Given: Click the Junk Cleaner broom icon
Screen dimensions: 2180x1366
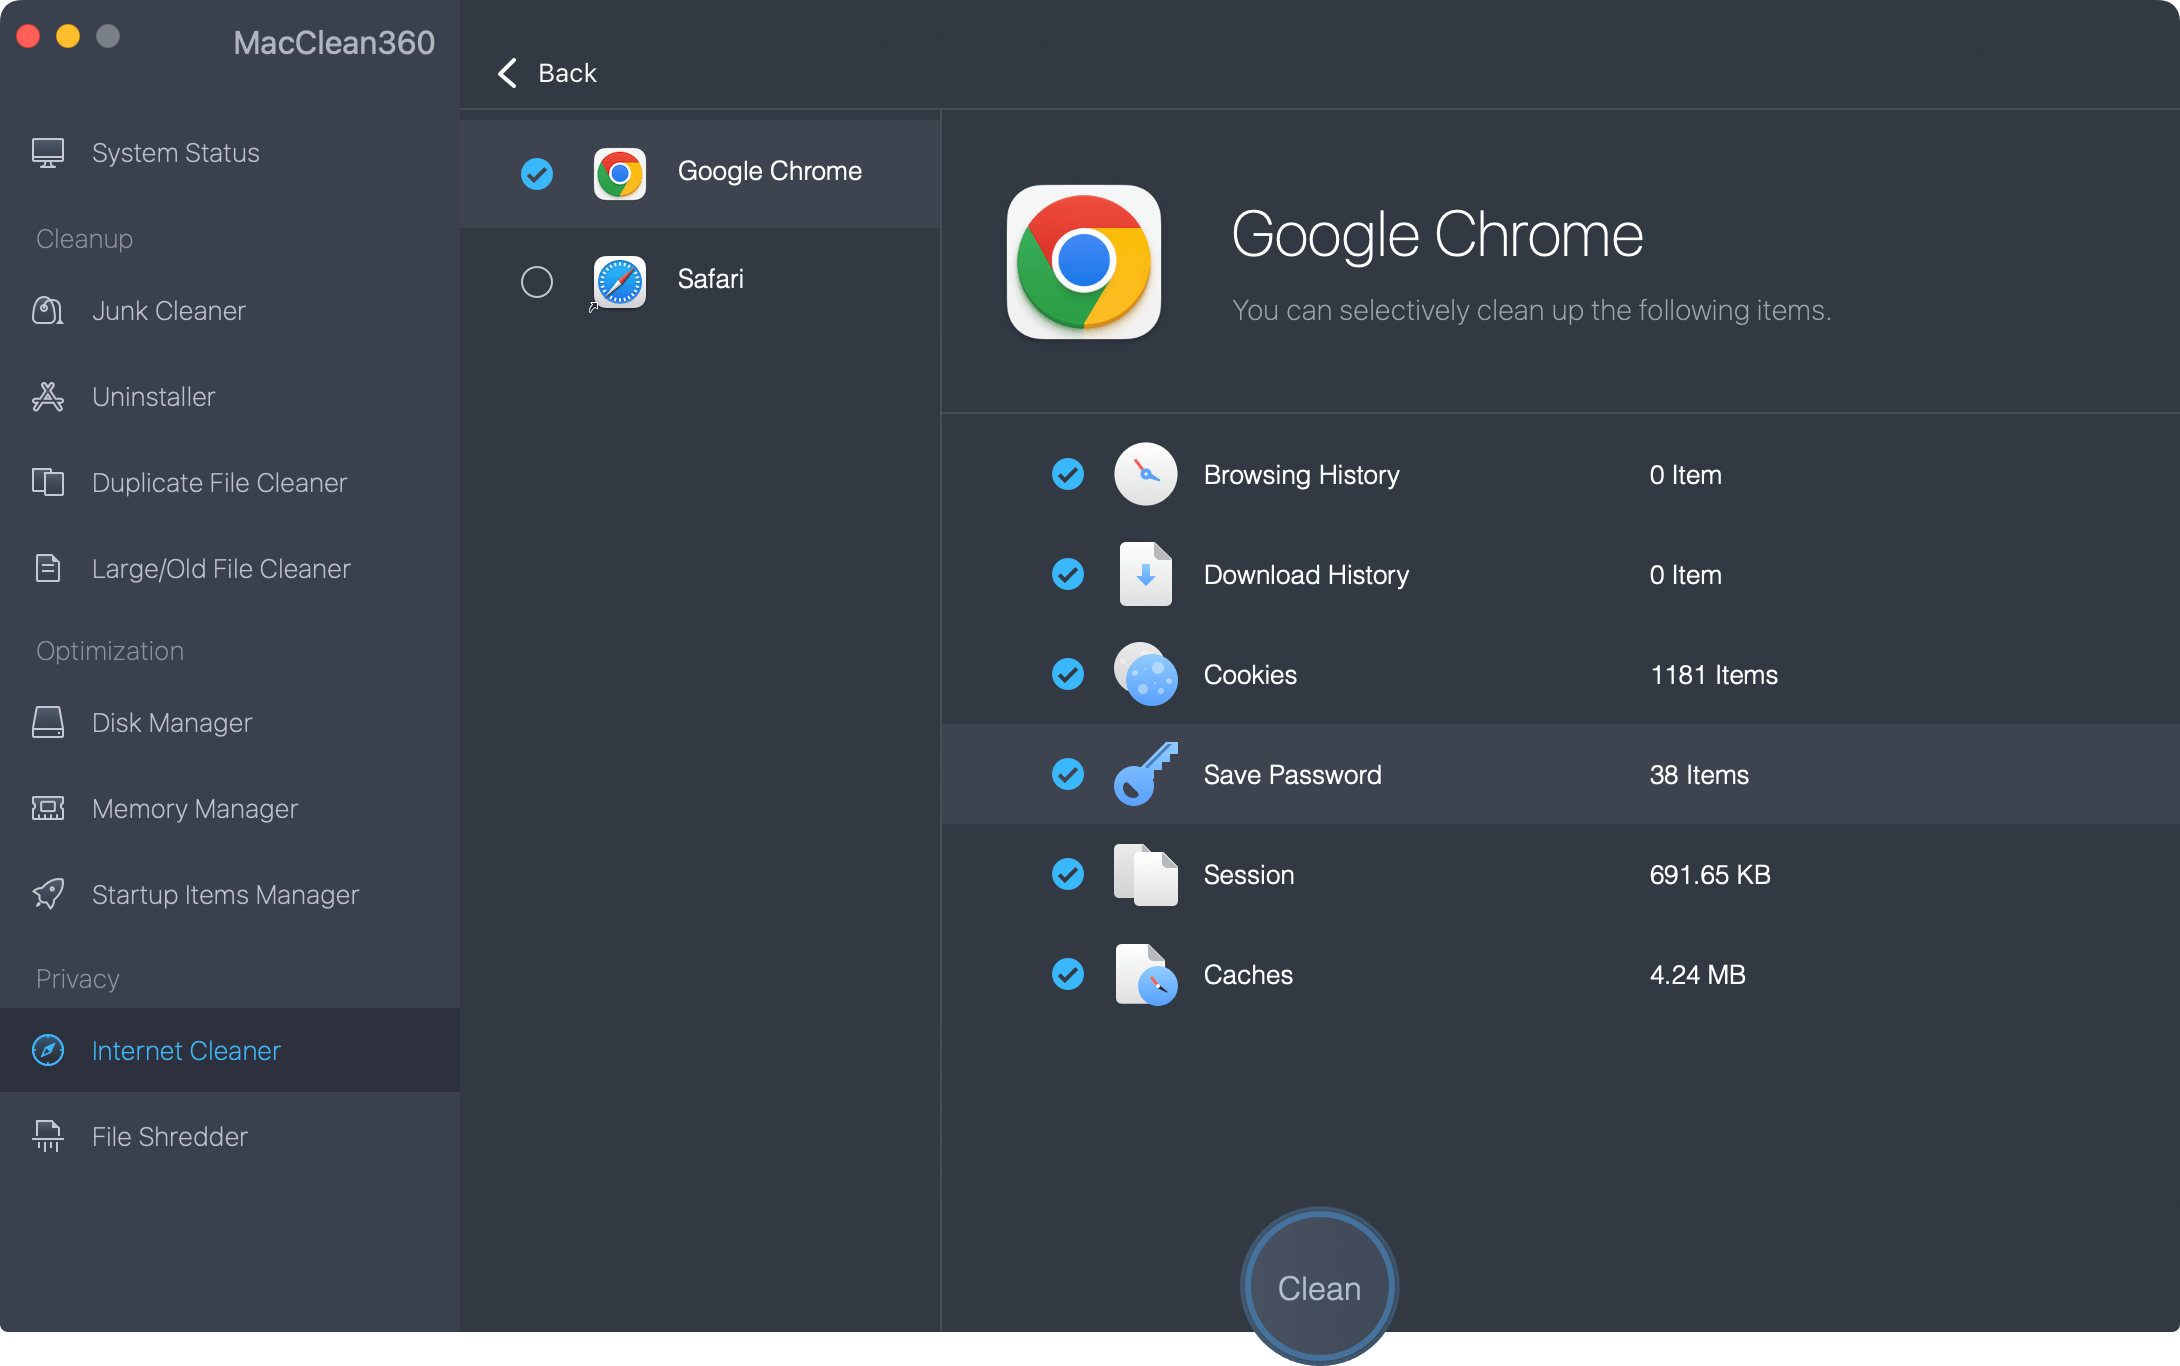Looking at the screenshot, I should (47, 311).
